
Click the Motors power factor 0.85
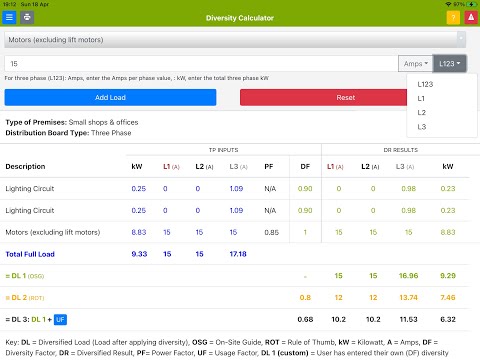(x=272, y=232)
